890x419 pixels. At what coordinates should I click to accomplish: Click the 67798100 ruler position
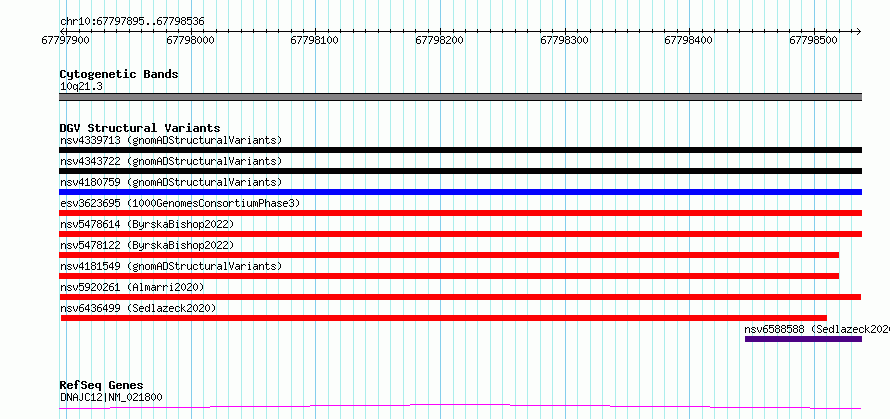point(315,41)
